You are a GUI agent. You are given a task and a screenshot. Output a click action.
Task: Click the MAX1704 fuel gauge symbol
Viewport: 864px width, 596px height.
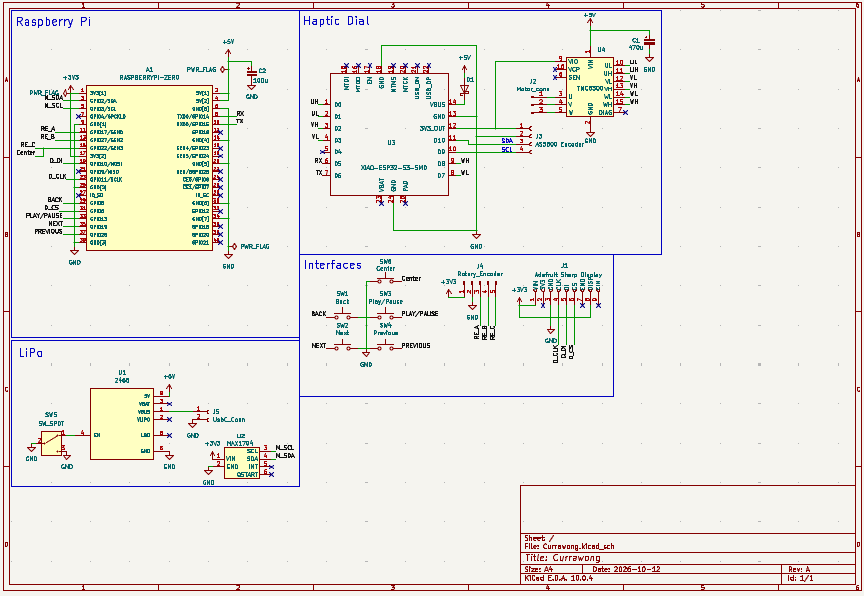pos(242,463)
